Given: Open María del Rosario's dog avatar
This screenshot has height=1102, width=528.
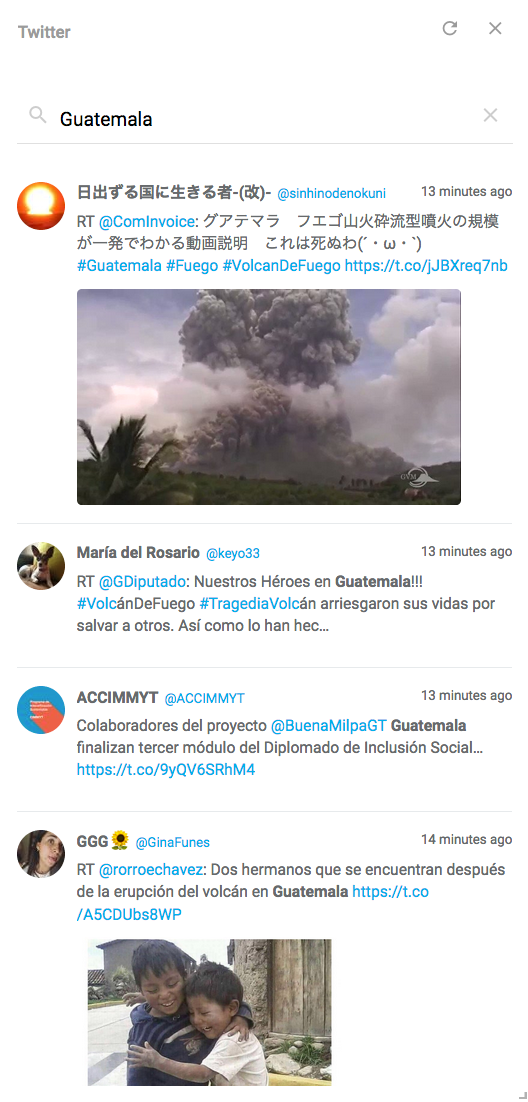Looking at the screenshot, I should coord(41,566).
